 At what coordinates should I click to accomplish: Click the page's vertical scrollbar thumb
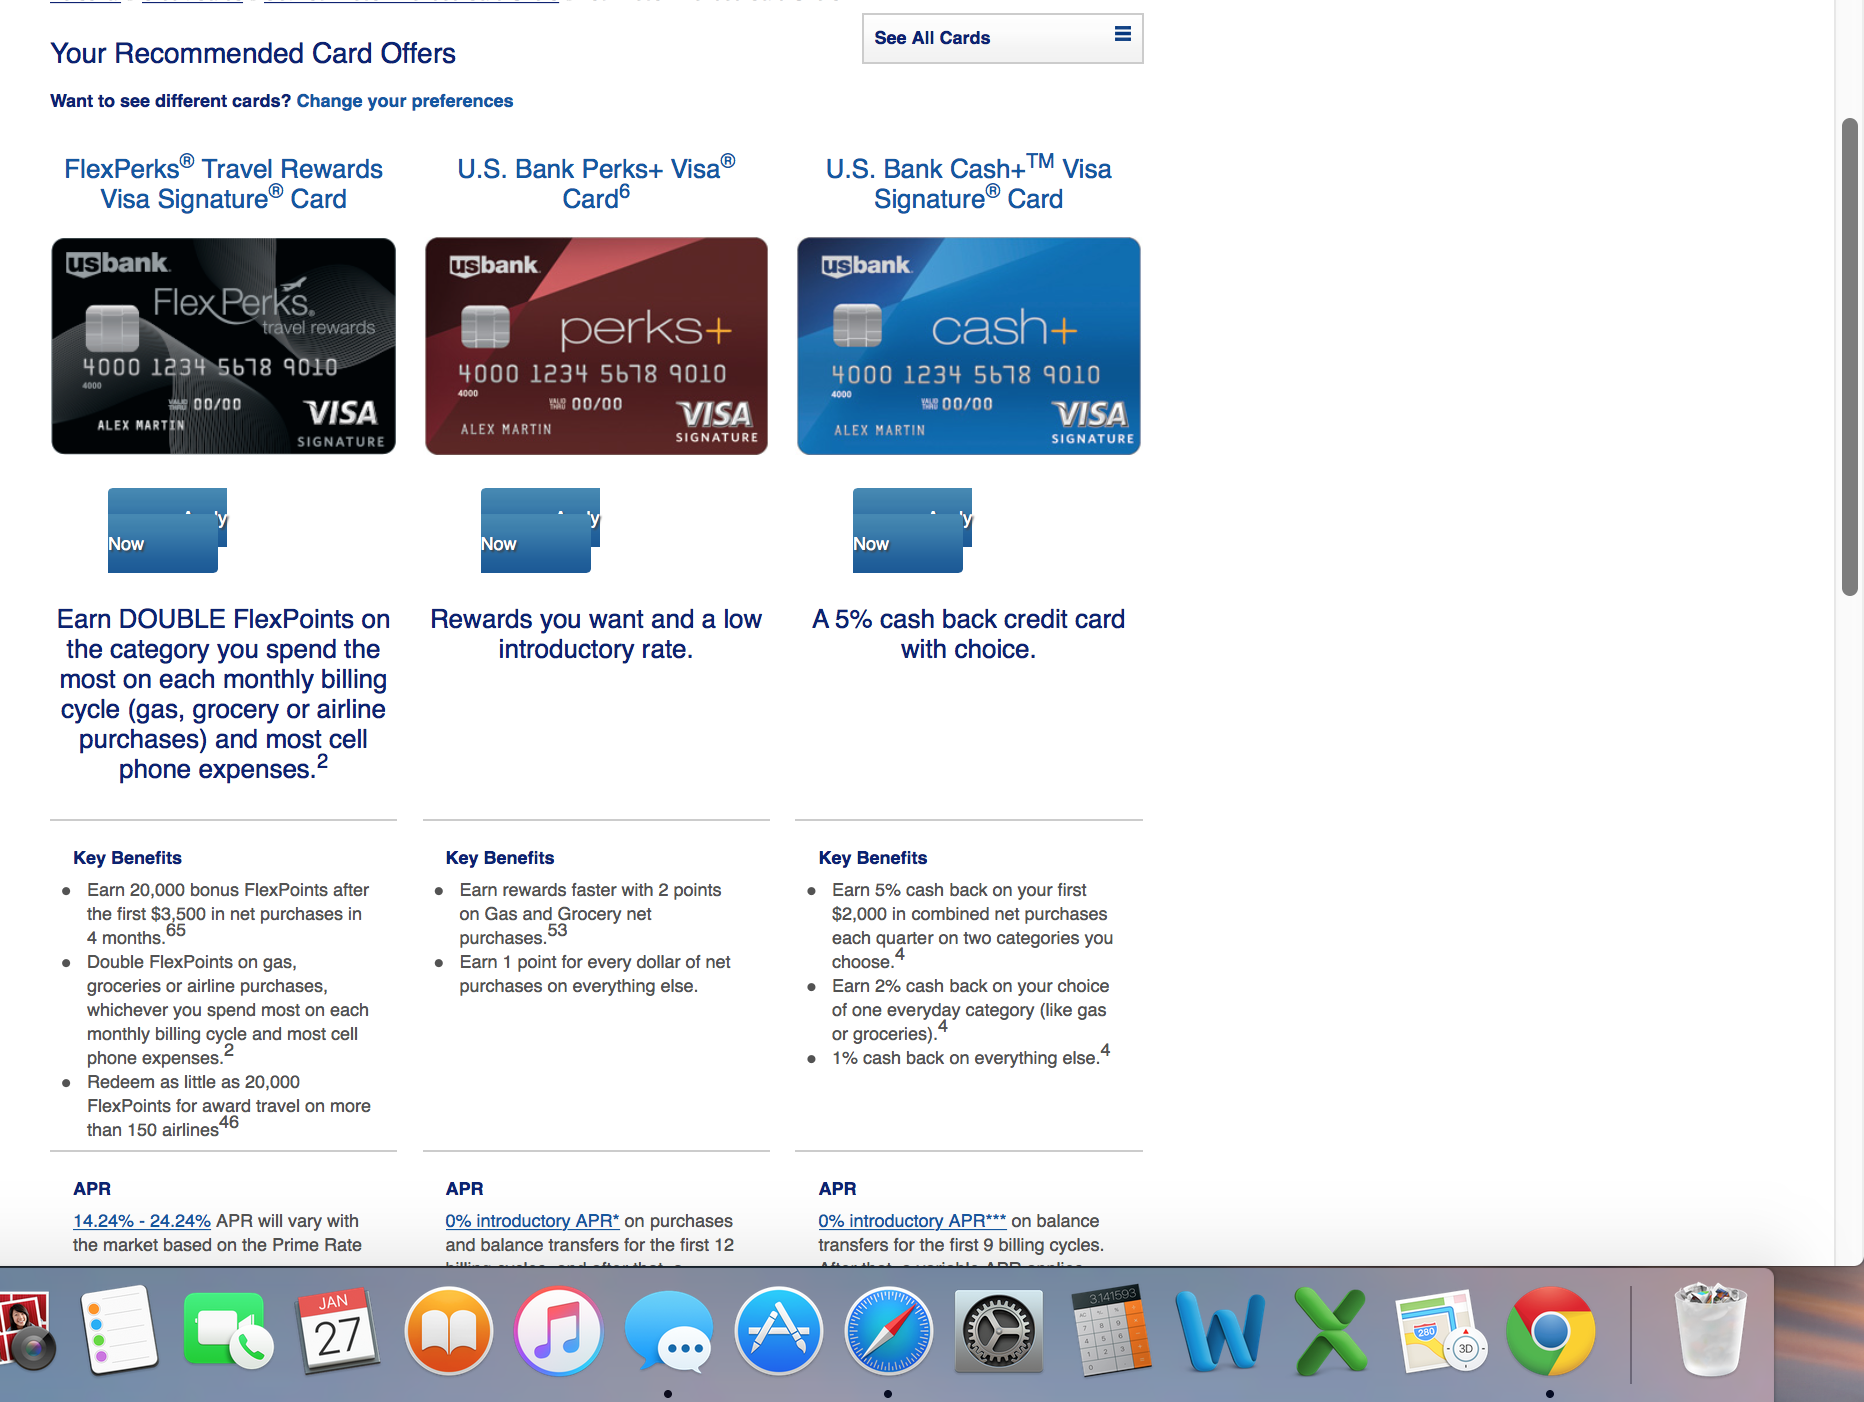(1849, 356)
